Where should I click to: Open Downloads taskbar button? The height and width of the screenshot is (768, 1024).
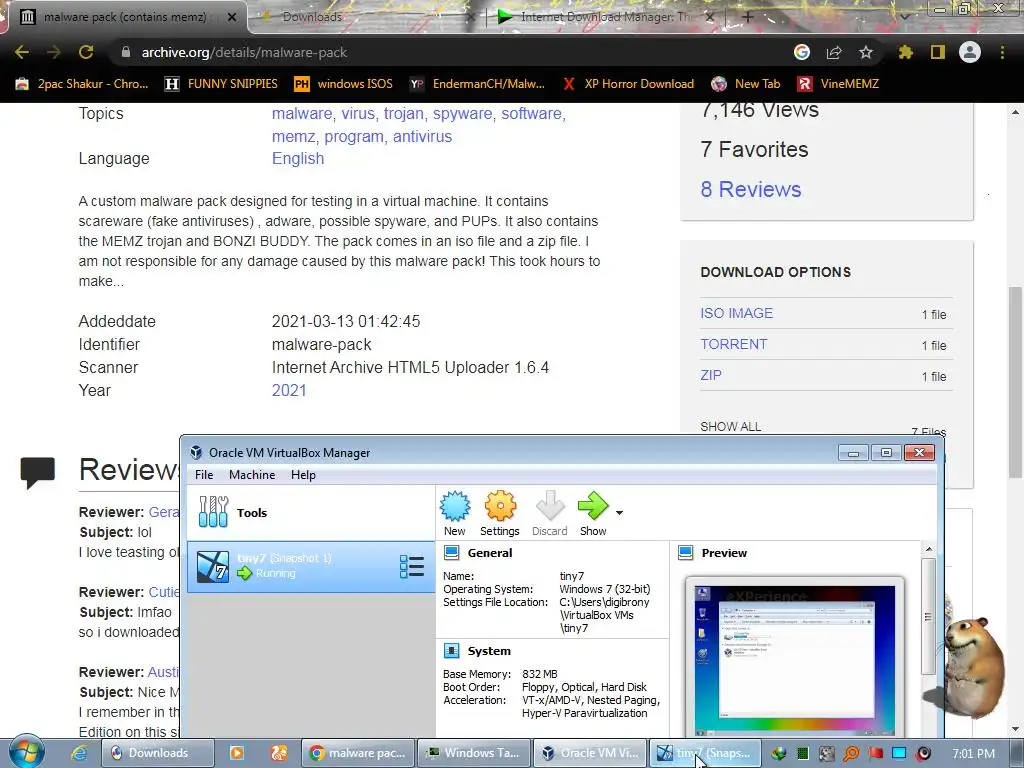[157, 753]
